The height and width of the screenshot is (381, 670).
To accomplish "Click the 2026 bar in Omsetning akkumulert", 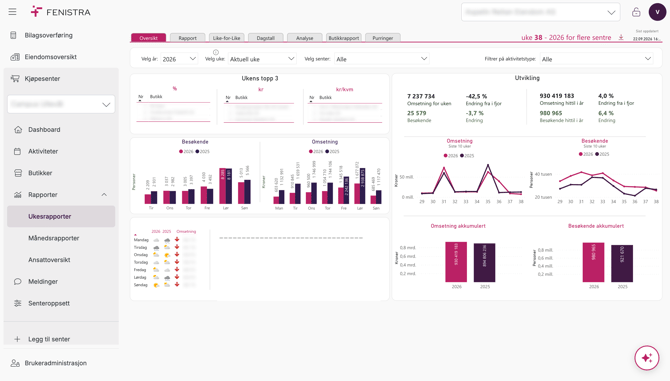I will point(456,262).
